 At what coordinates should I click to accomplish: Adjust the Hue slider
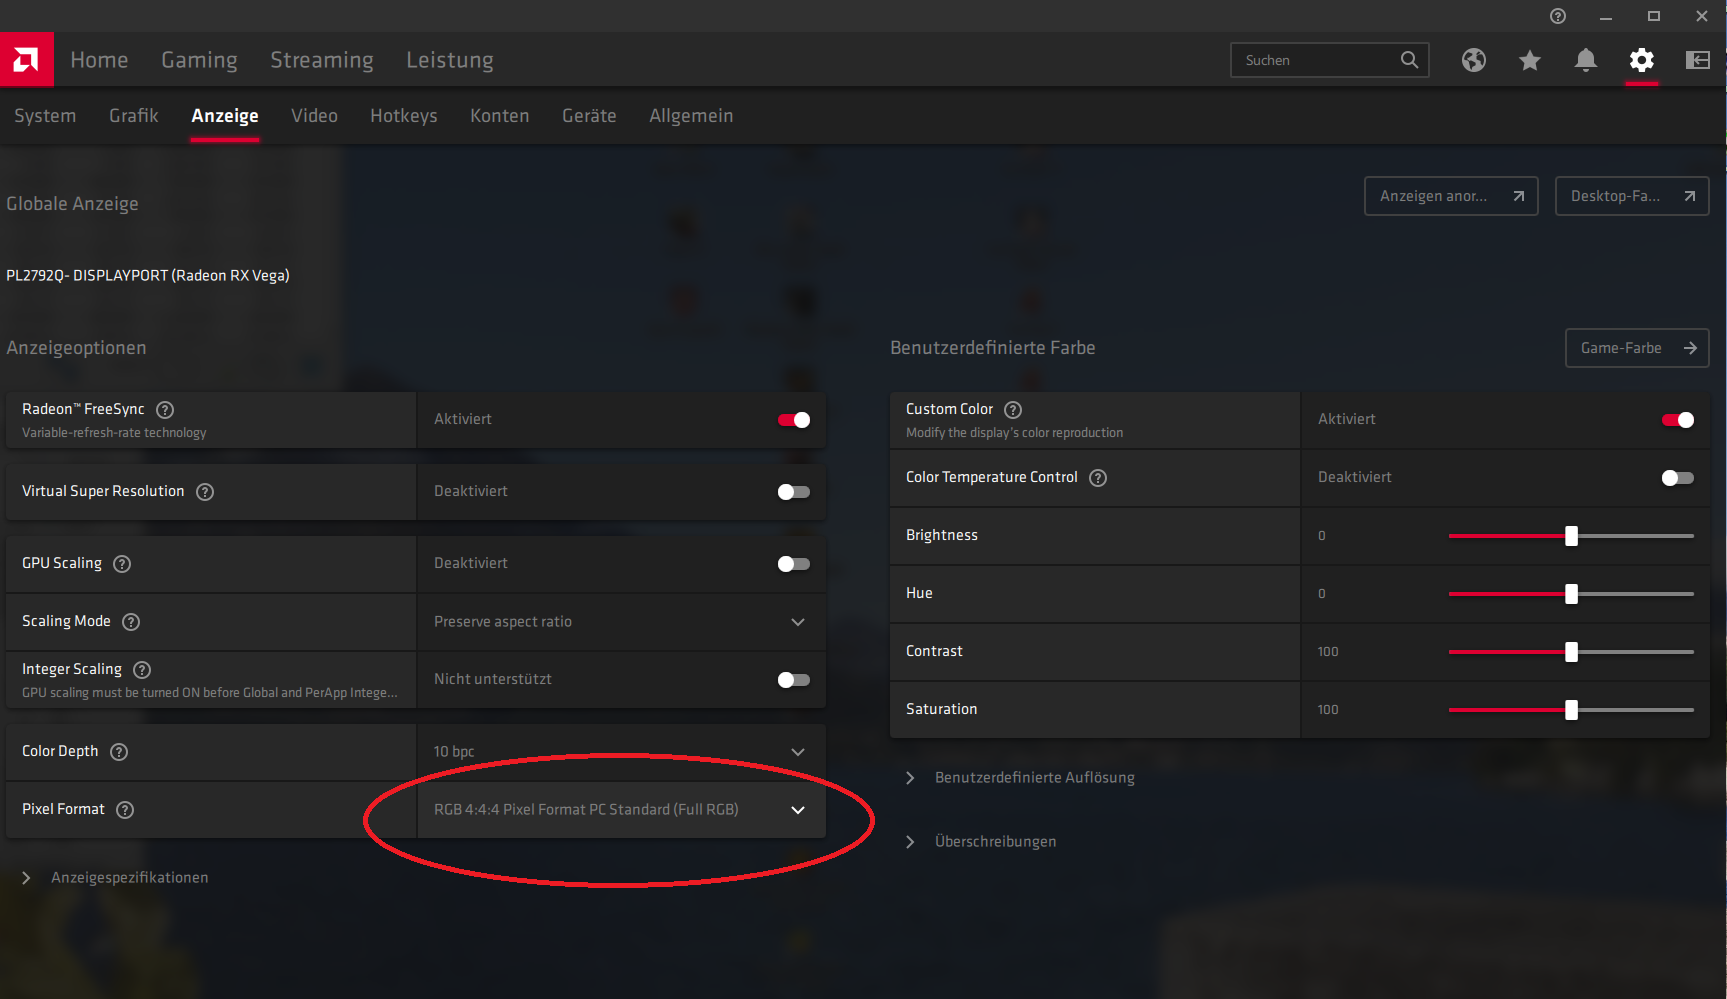1571,594
